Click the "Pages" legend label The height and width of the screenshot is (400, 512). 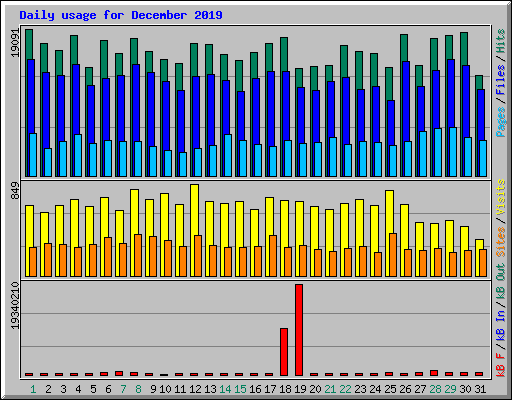500,122
